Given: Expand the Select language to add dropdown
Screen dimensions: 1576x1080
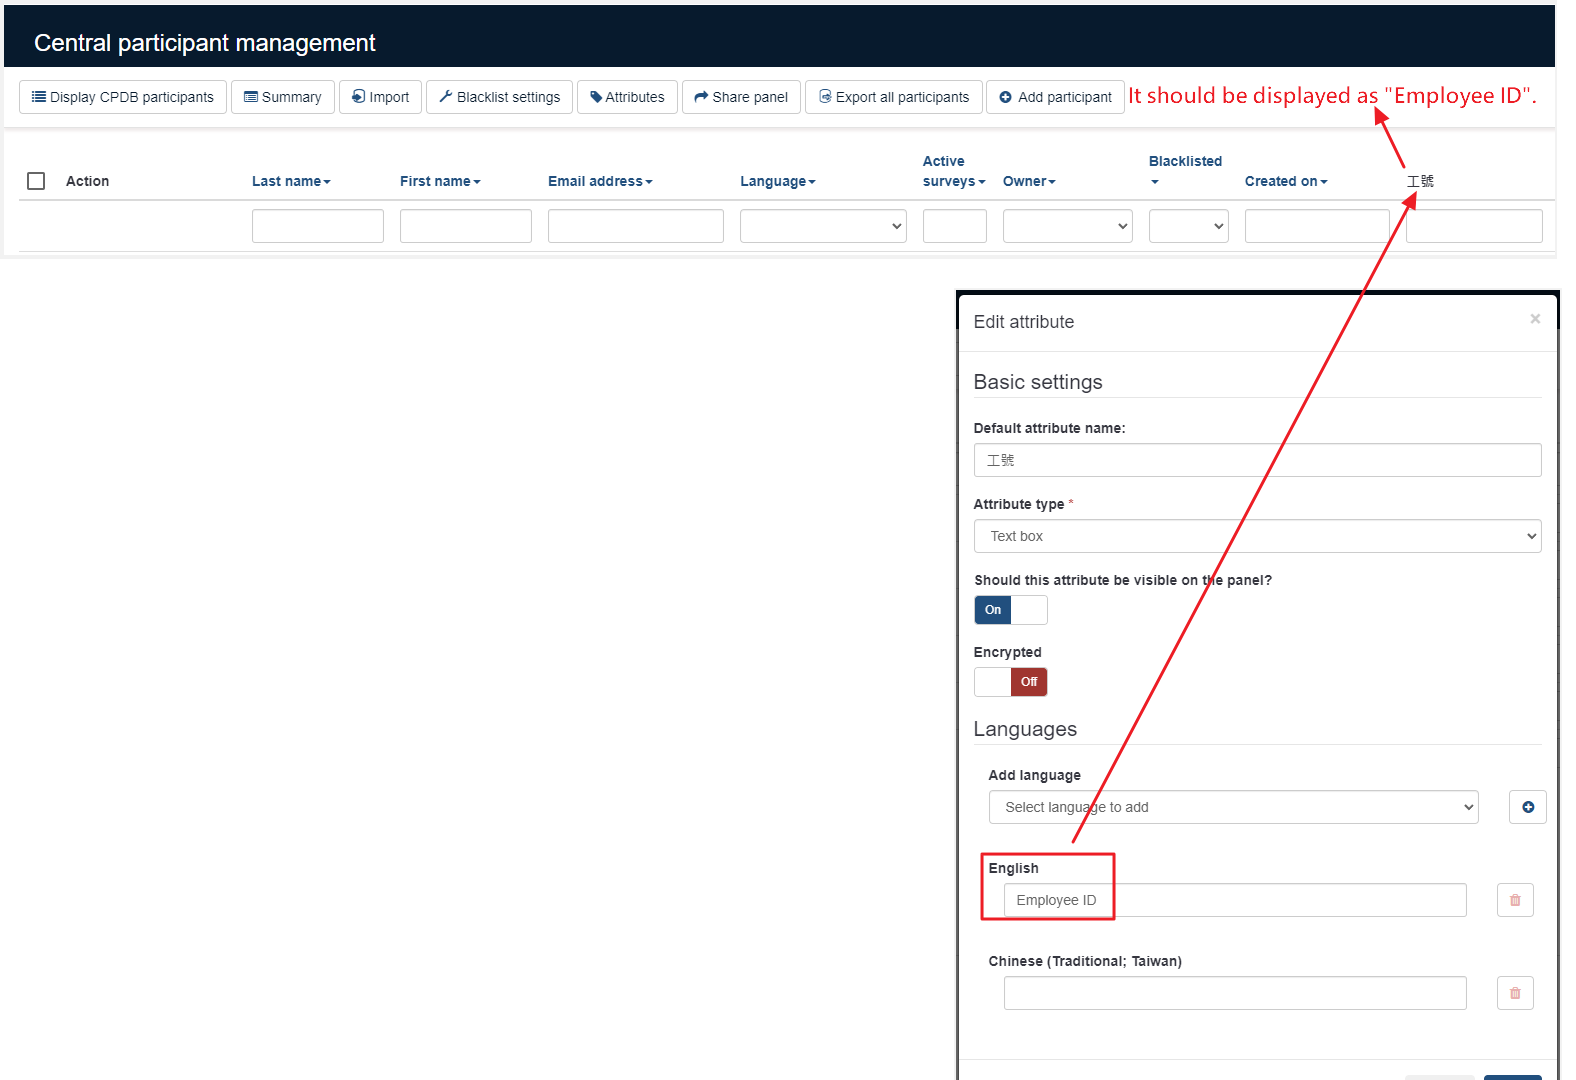Looking at the screenshot, I should coord(1233,807).
